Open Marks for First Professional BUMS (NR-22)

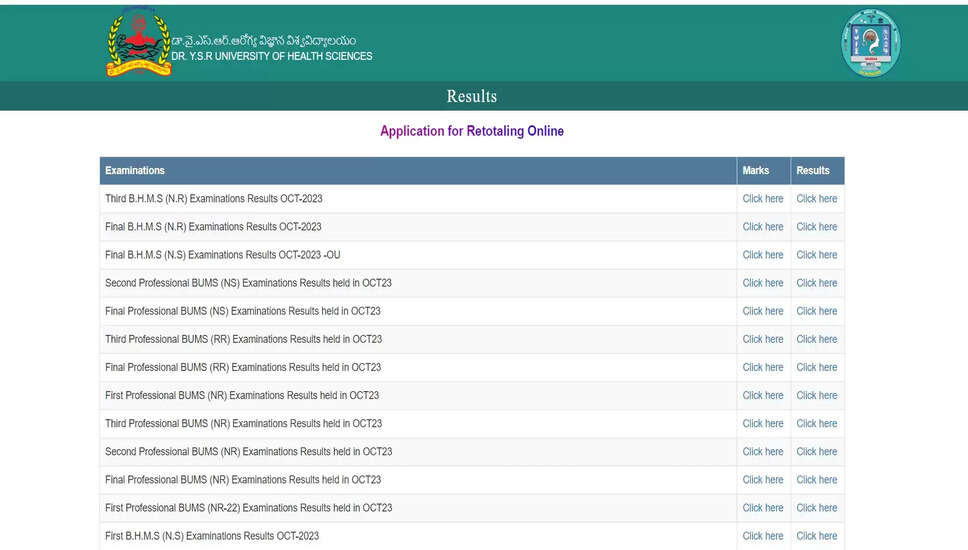click(762, 507)
